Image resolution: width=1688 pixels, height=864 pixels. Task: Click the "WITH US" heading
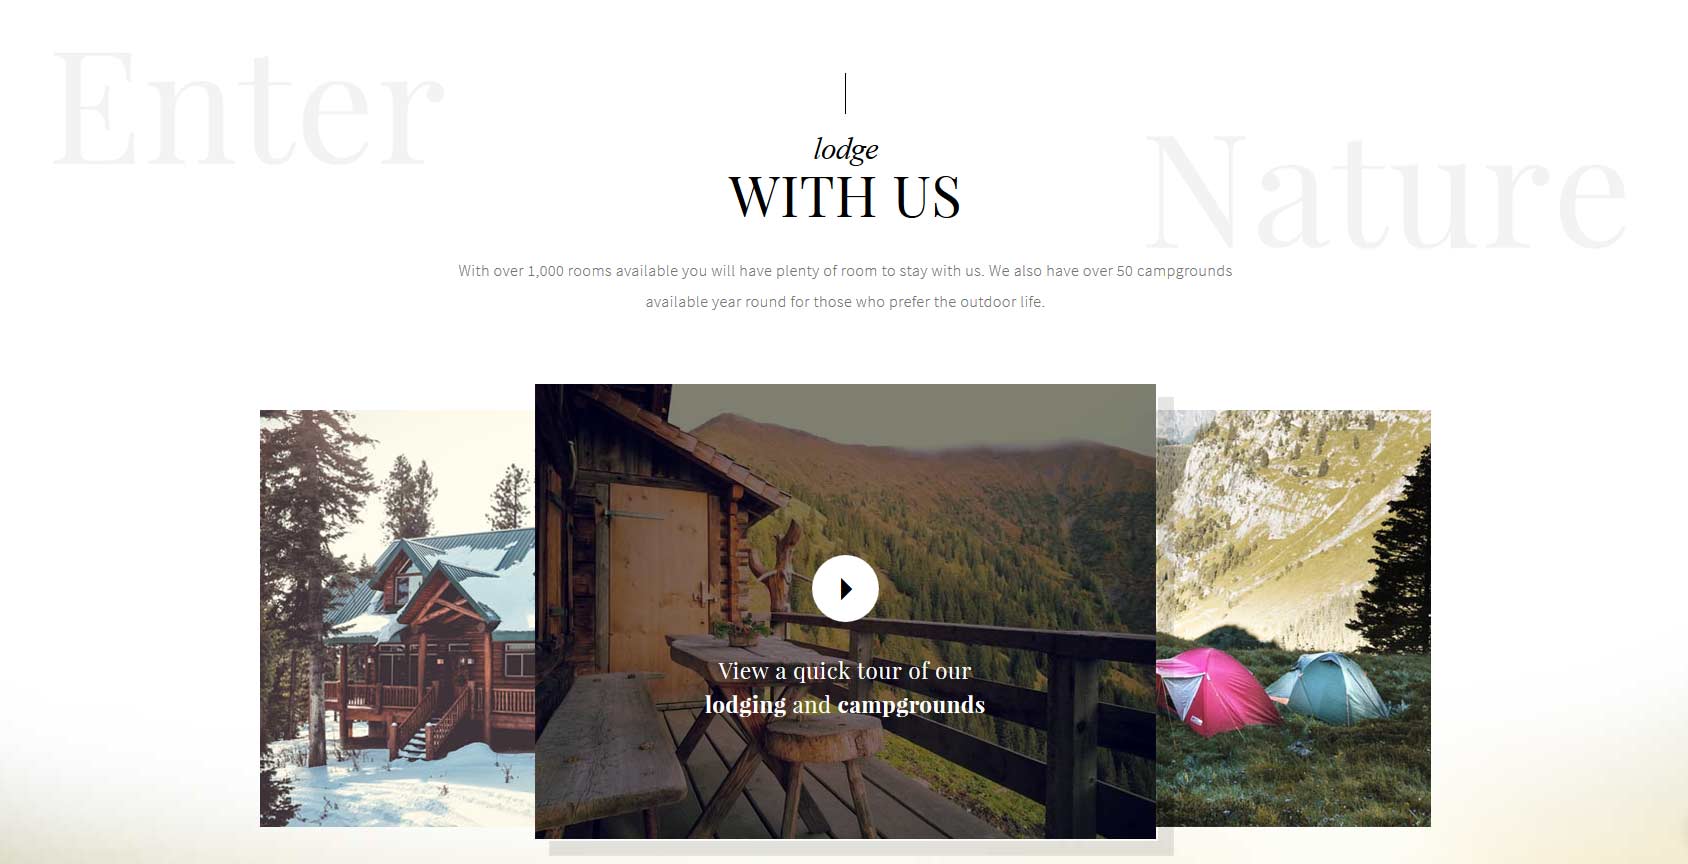pos(845,197)
